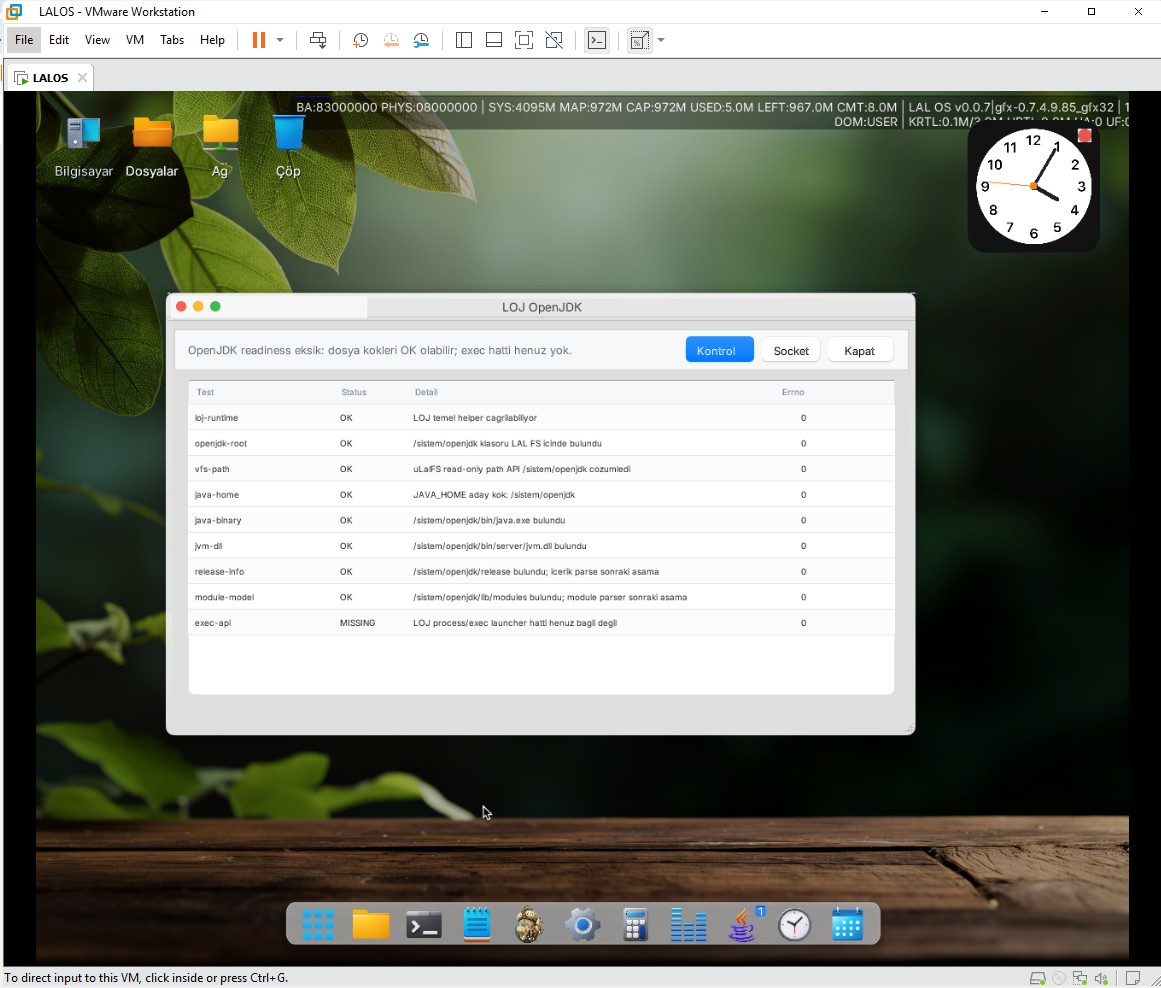Expand the stretch display options arrow
This screenshot has height=988, width=1161.
[x=661, y=40]
